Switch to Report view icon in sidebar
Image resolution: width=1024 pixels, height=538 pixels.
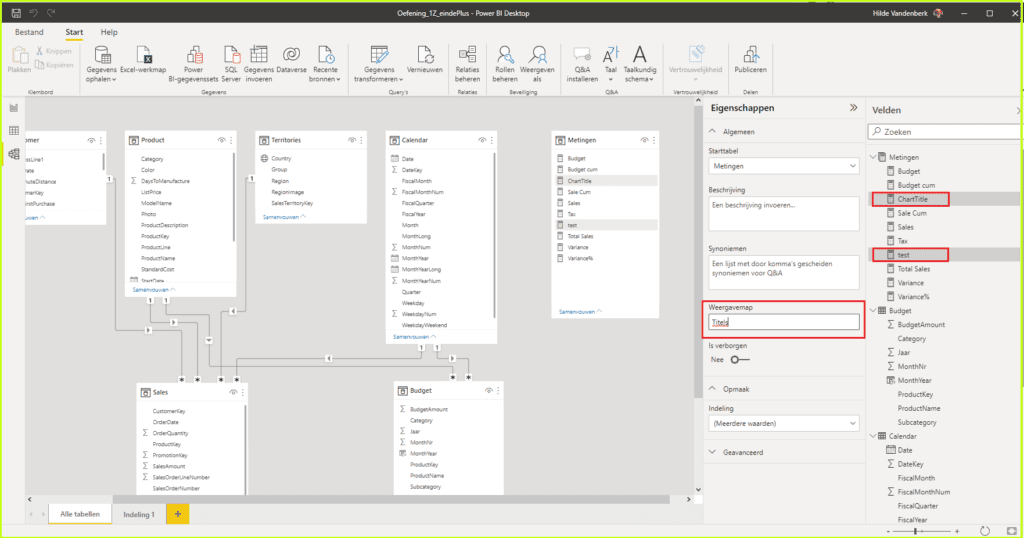pyautogui.click(x=14, y=108)
